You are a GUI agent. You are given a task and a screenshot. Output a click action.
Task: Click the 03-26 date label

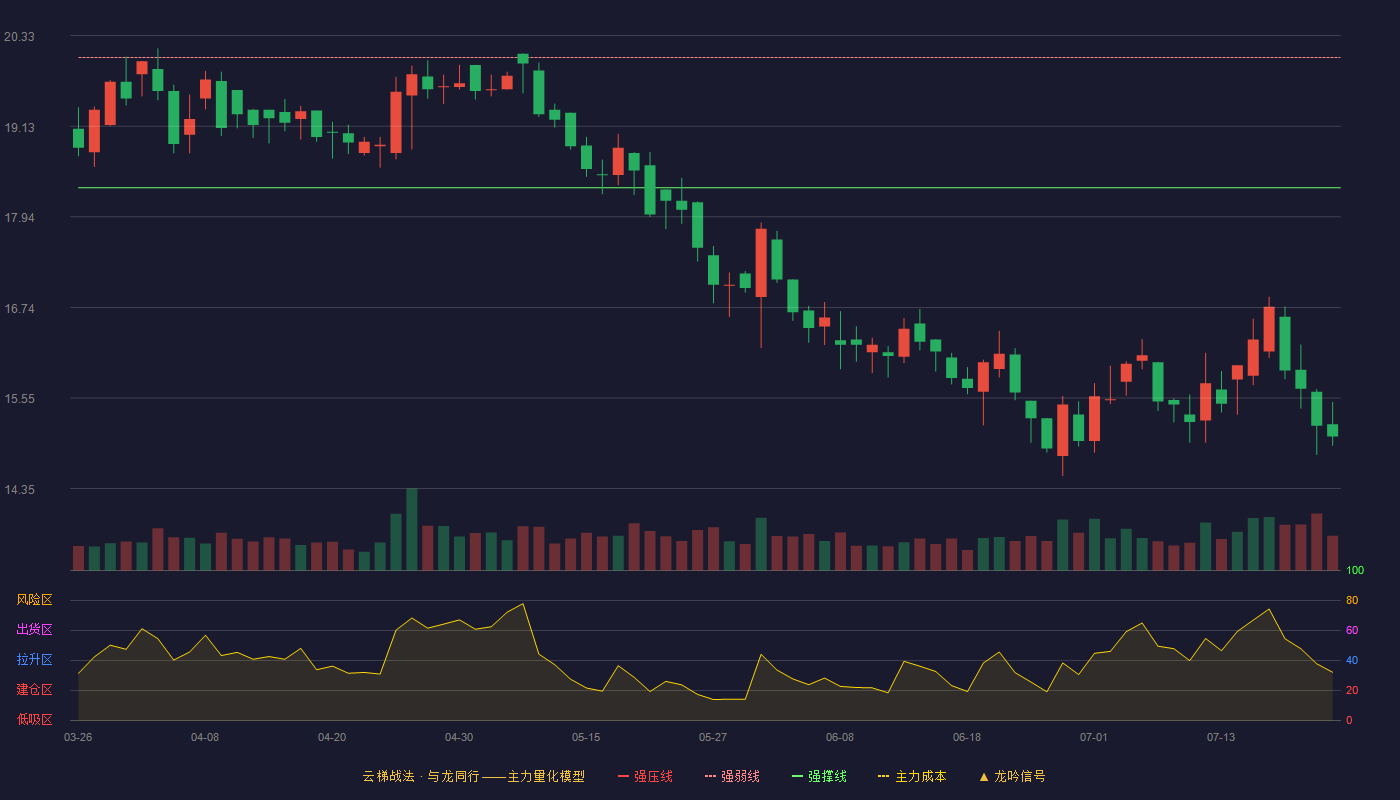pos(78,737)
